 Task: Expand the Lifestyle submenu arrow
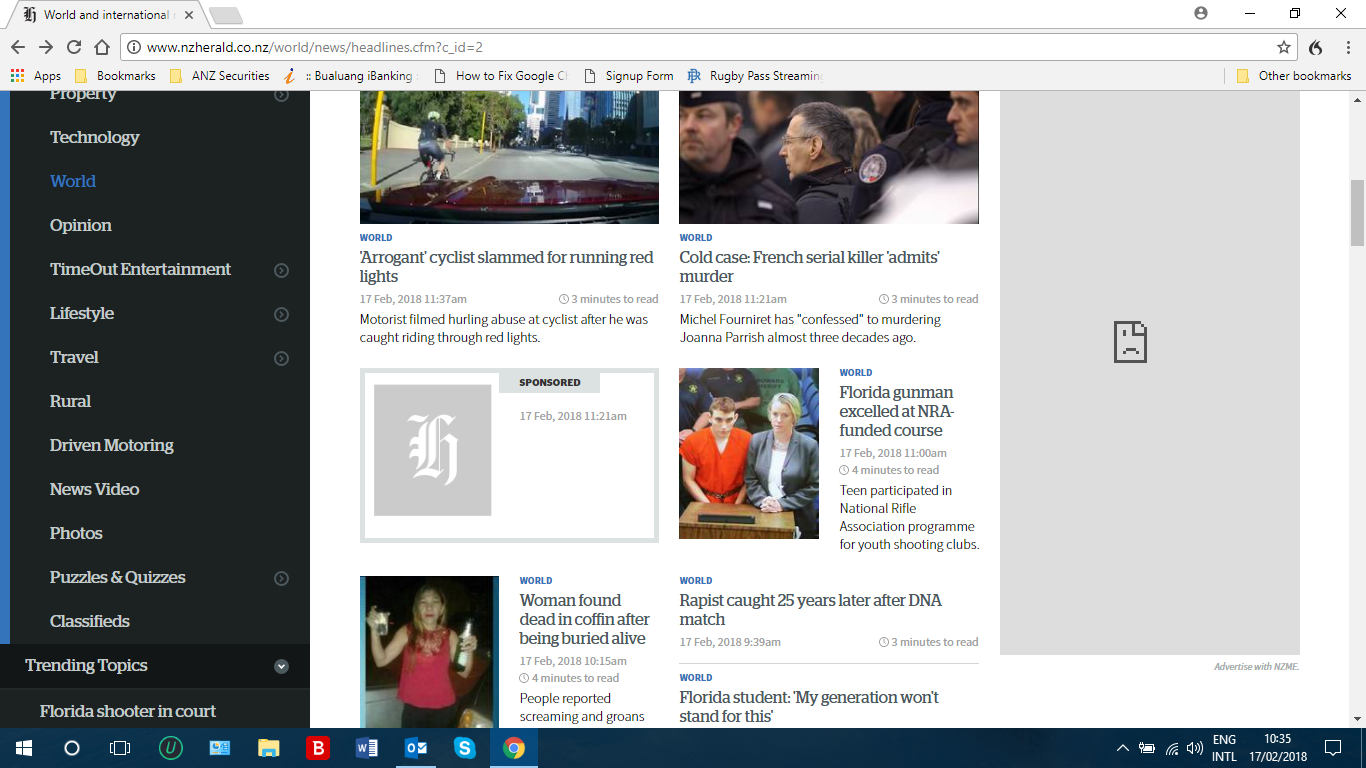[x=281, y=314]
